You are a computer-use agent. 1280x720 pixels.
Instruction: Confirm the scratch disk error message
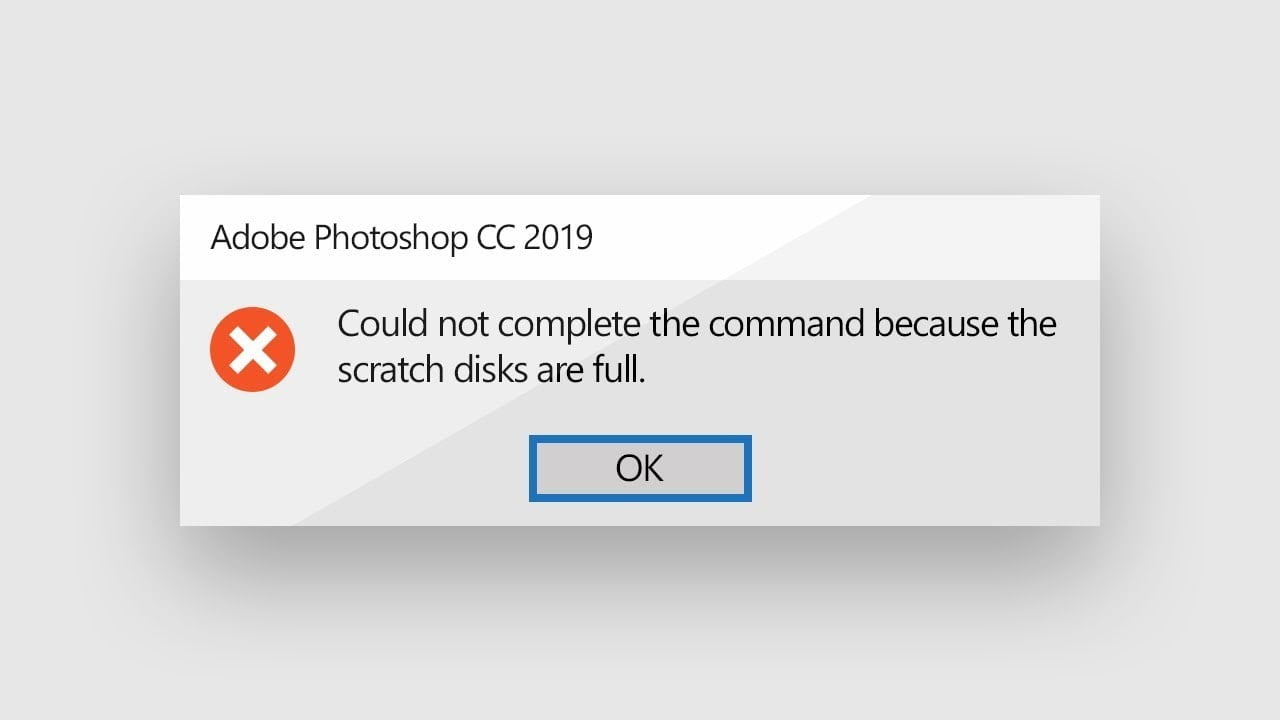(x=640, y=467)
